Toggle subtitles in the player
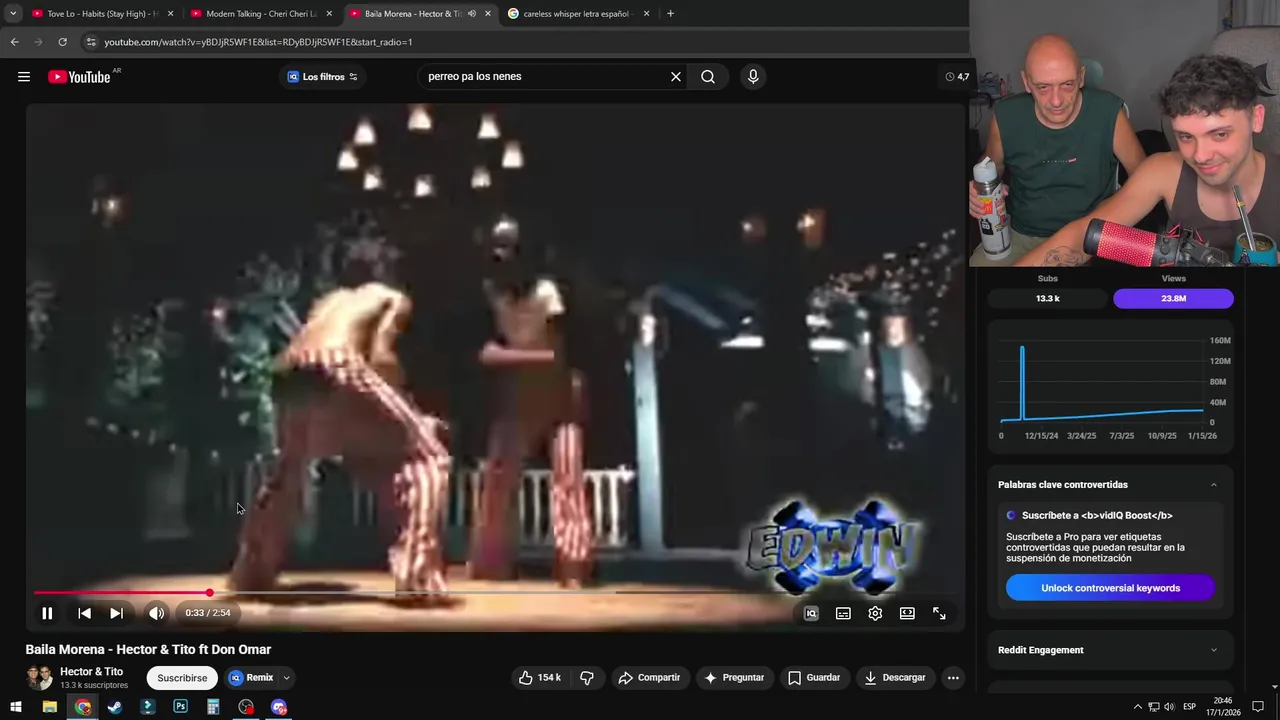1280x720 pixels. [843, 613]
